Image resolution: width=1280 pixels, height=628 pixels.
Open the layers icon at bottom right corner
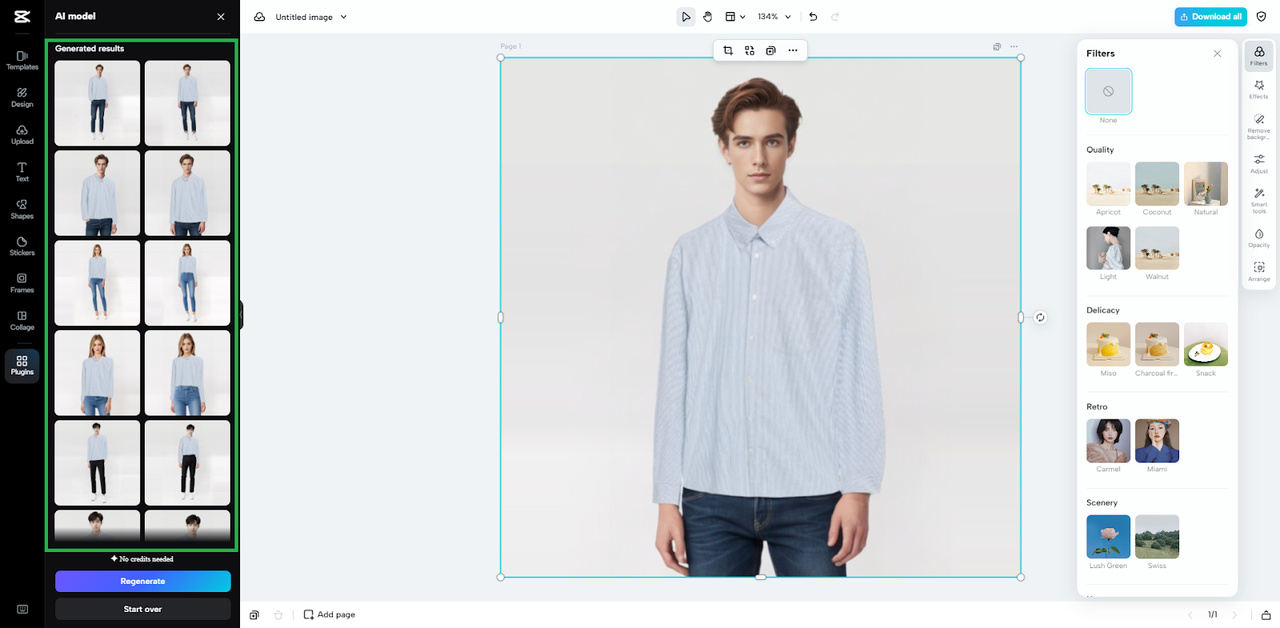pyautogui.click(x=1265, y=615)
